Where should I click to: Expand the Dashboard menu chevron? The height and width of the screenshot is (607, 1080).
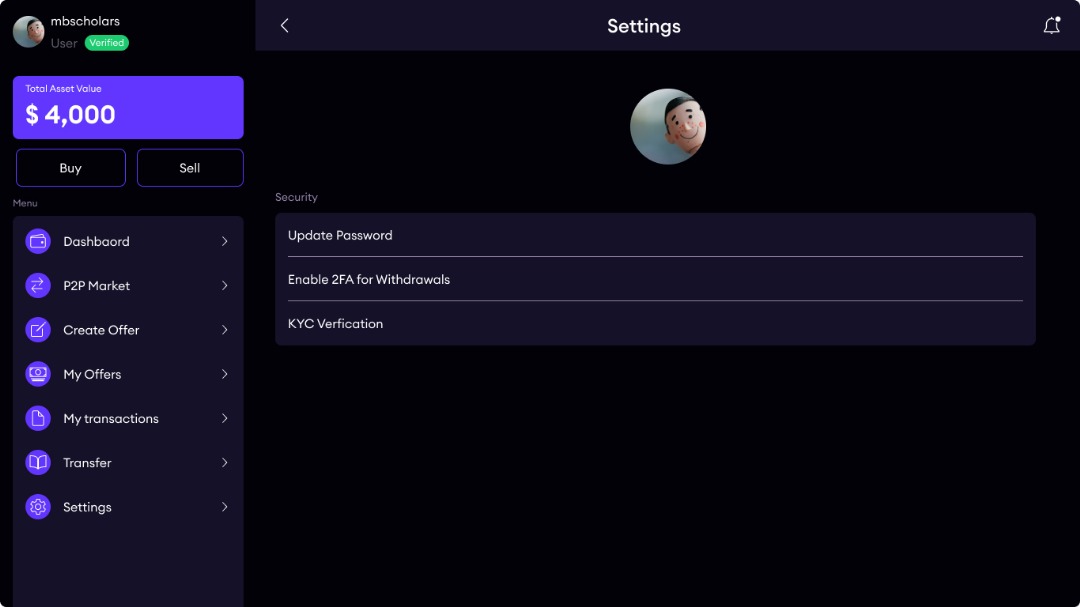[x=225, y=241]
